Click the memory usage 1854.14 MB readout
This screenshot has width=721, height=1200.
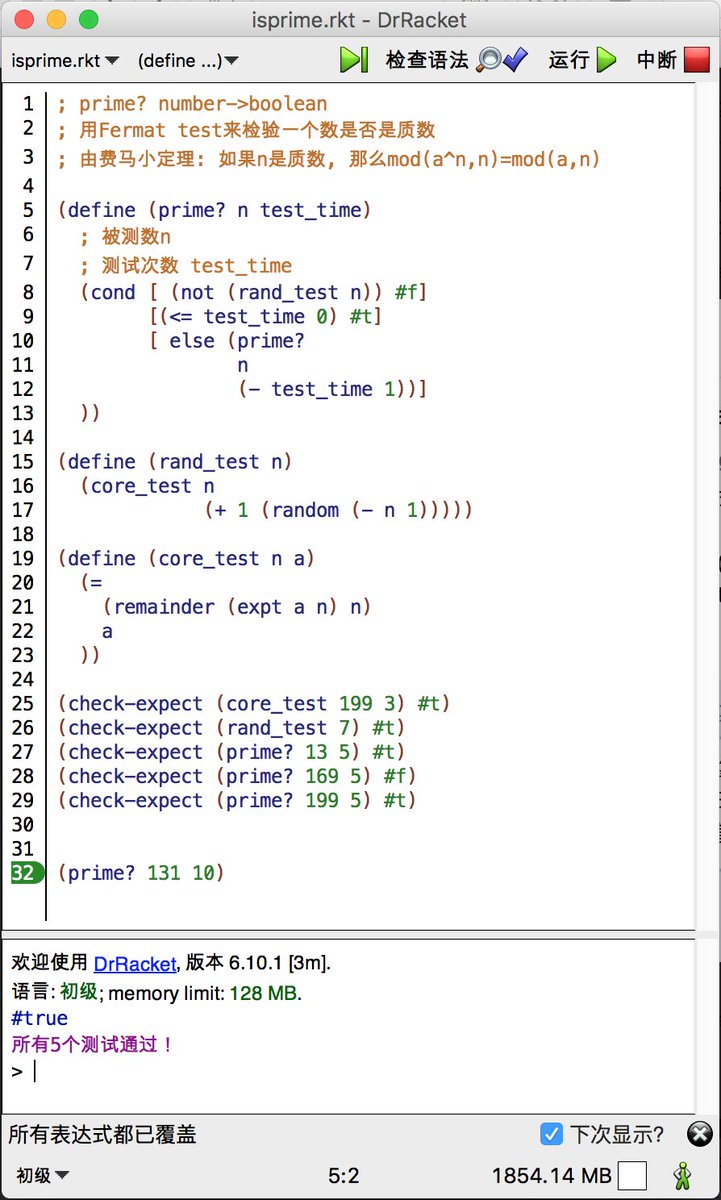[551, 1176]
